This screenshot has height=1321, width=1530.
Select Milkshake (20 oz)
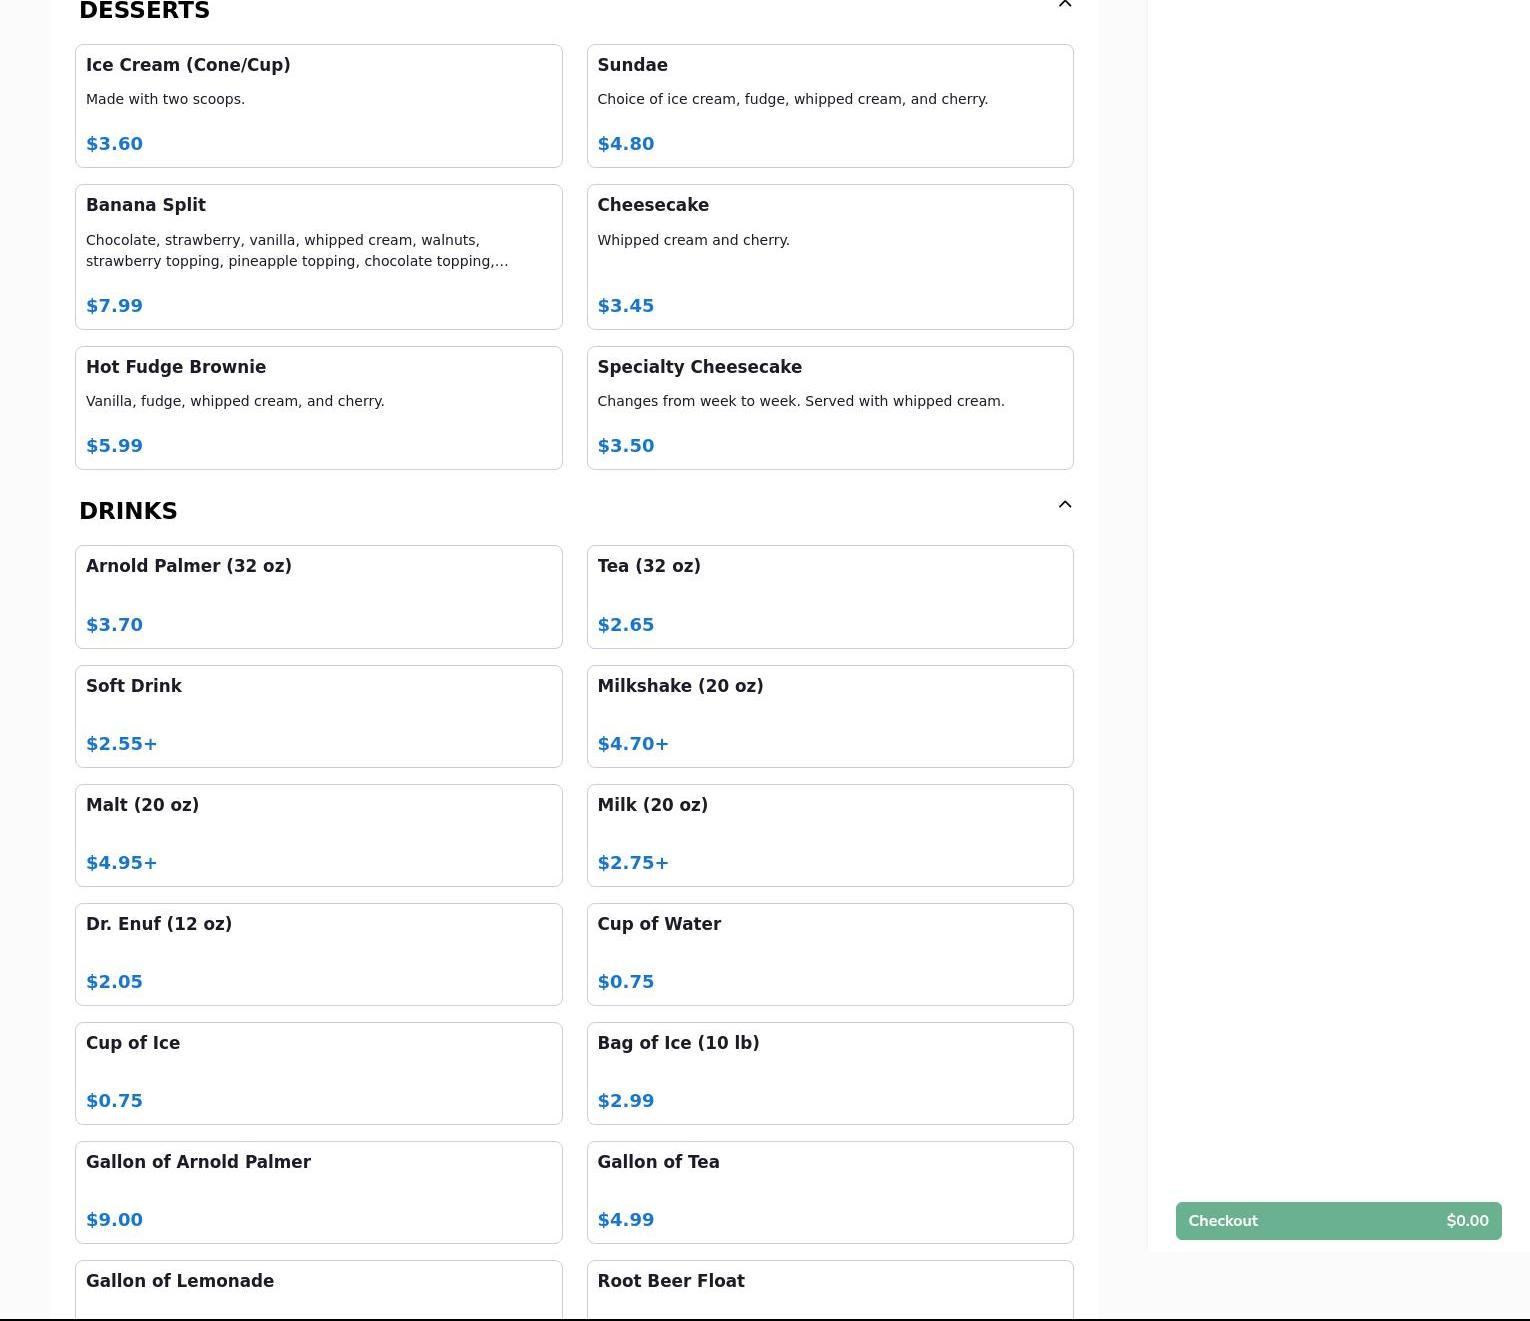pos(829,716)
